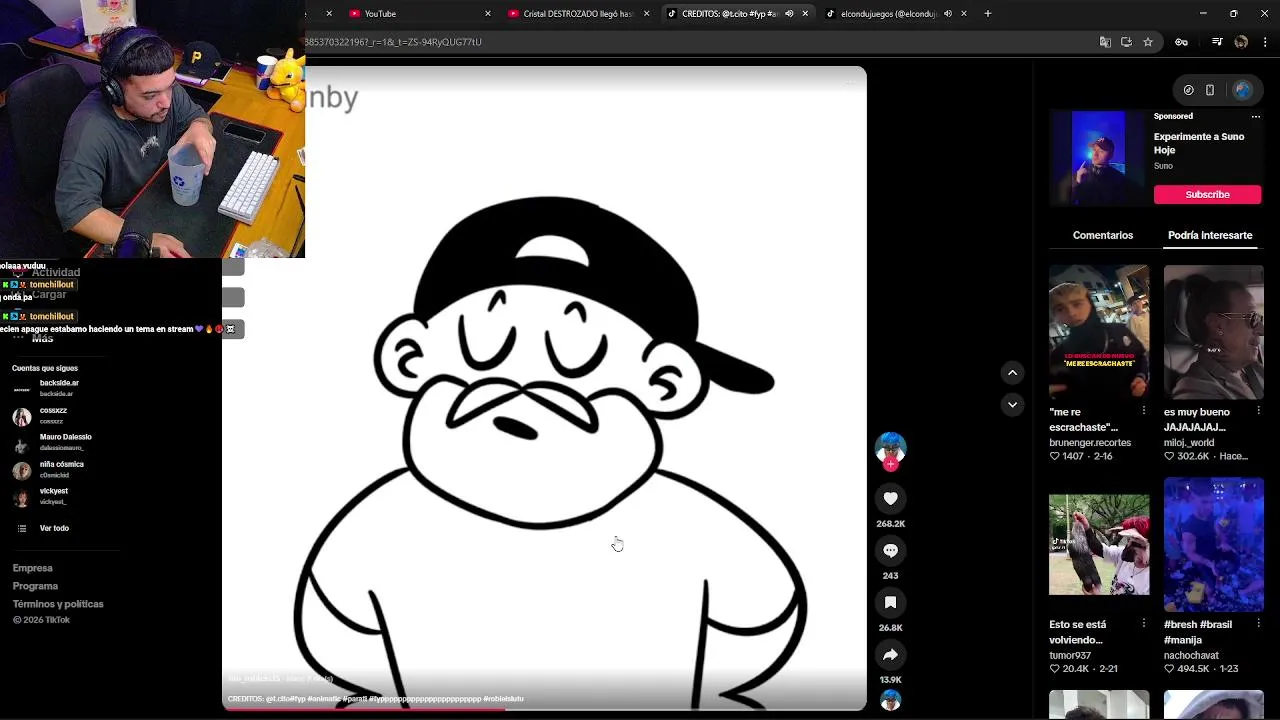
Task: Open backside.ar followed account
Action: point(60,388)
